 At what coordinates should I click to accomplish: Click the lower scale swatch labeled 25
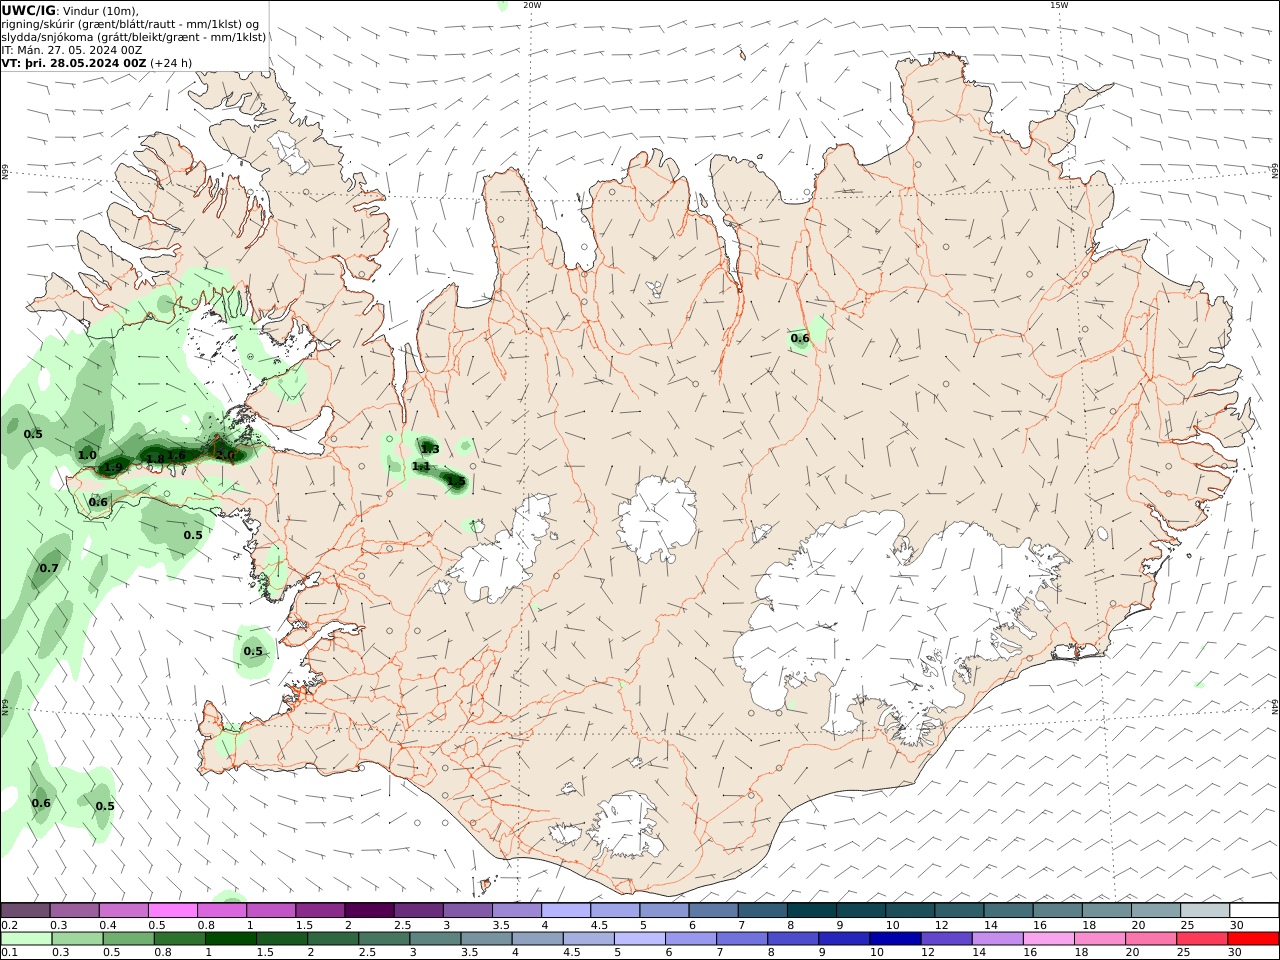(1202, 939)
